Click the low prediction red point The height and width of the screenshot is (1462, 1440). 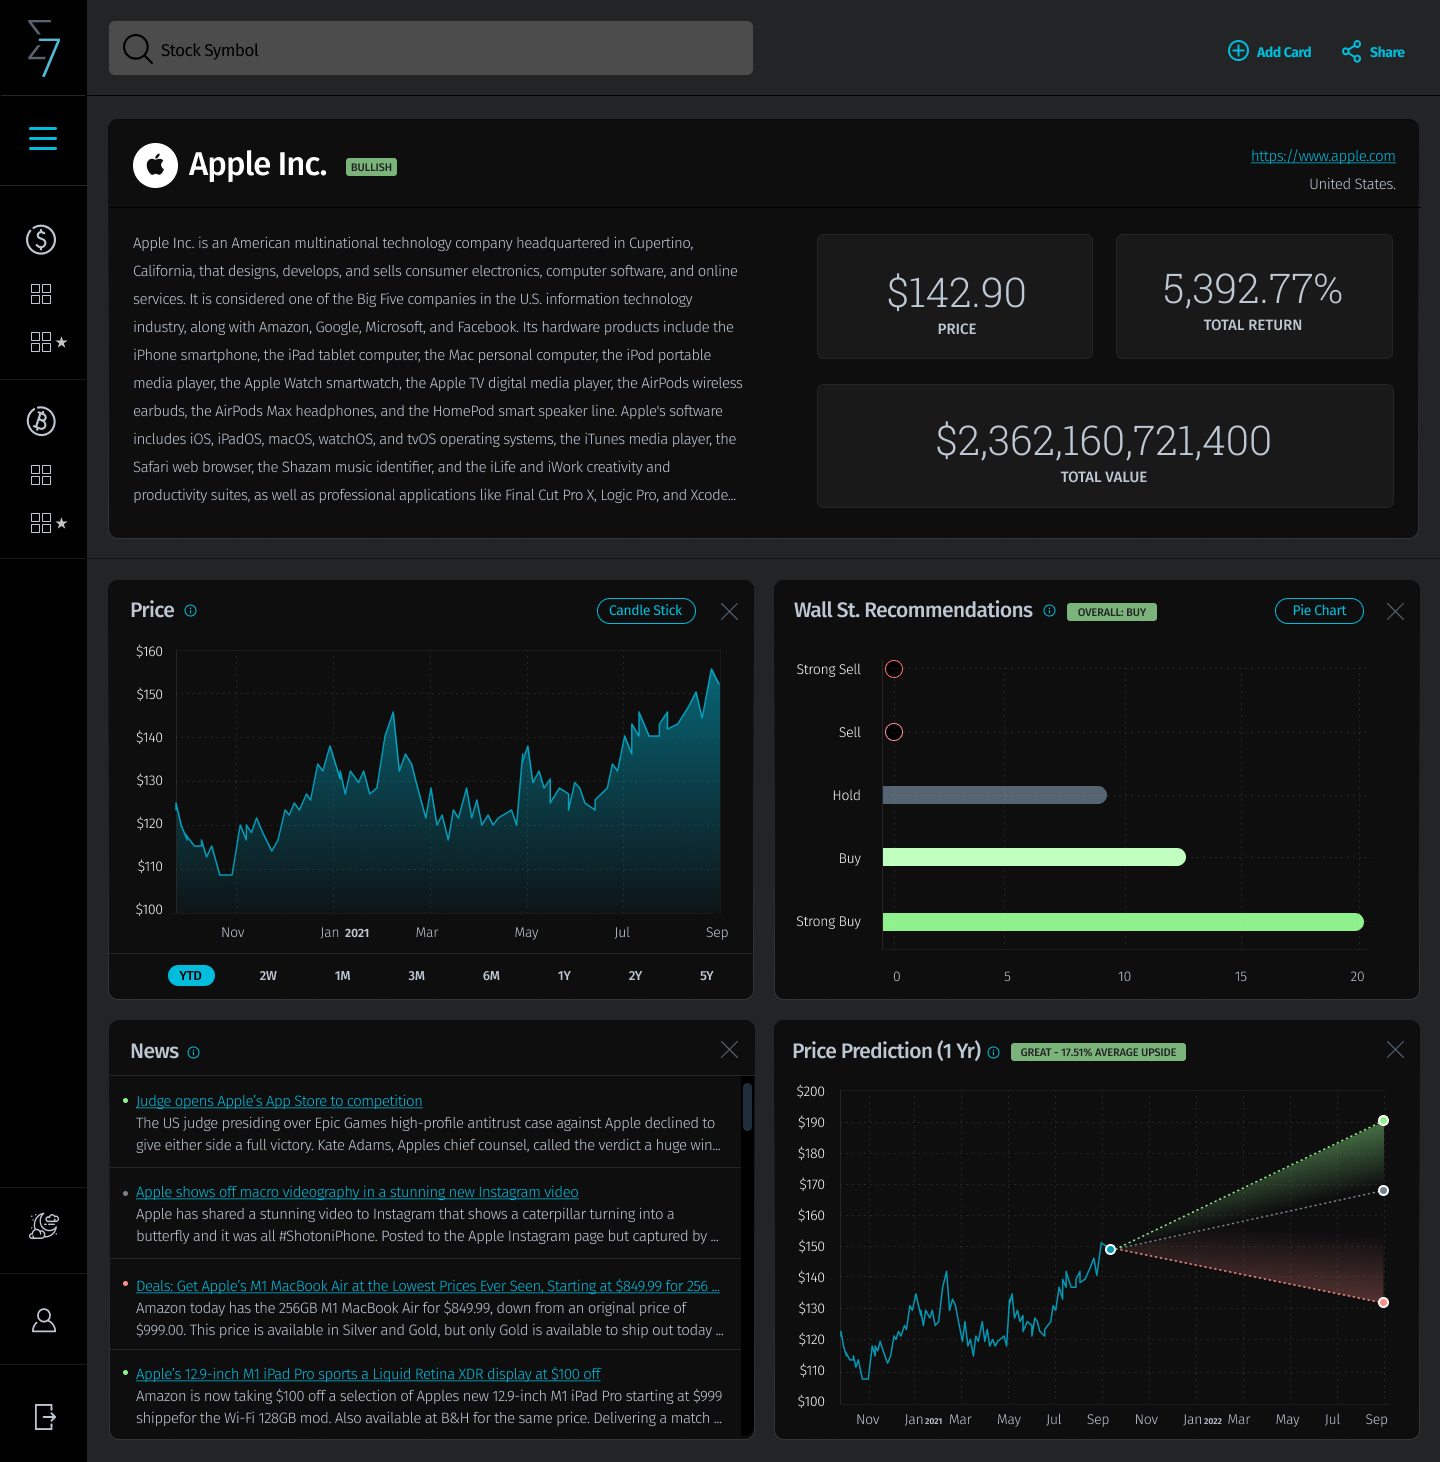[1383, 1302]
